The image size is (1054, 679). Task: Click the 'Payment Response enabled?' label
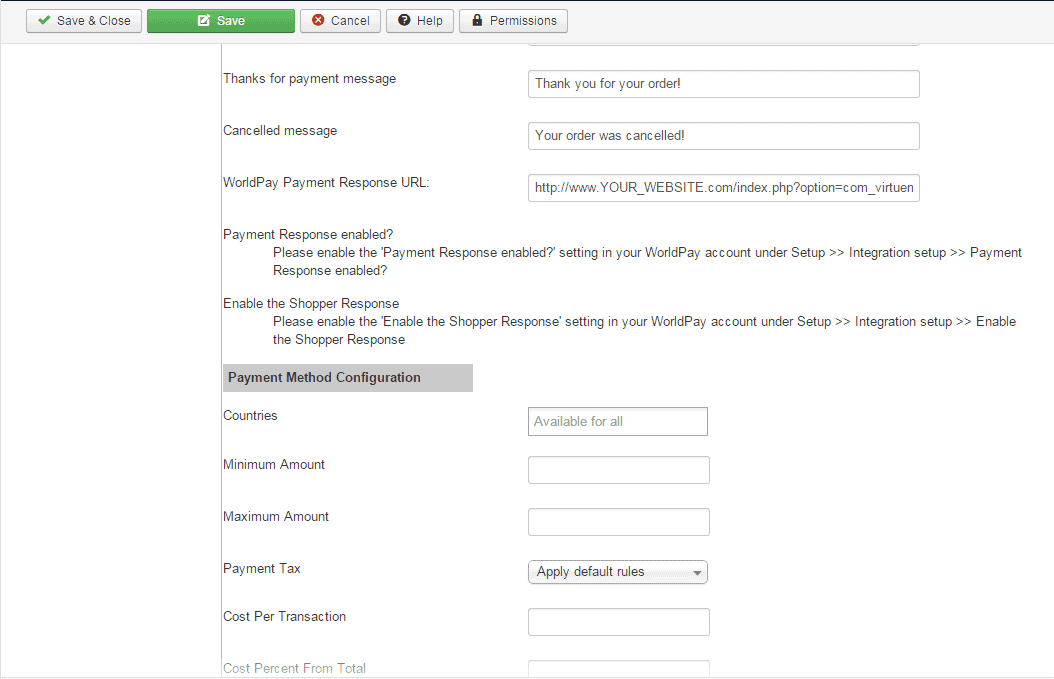tap(308, 235)
